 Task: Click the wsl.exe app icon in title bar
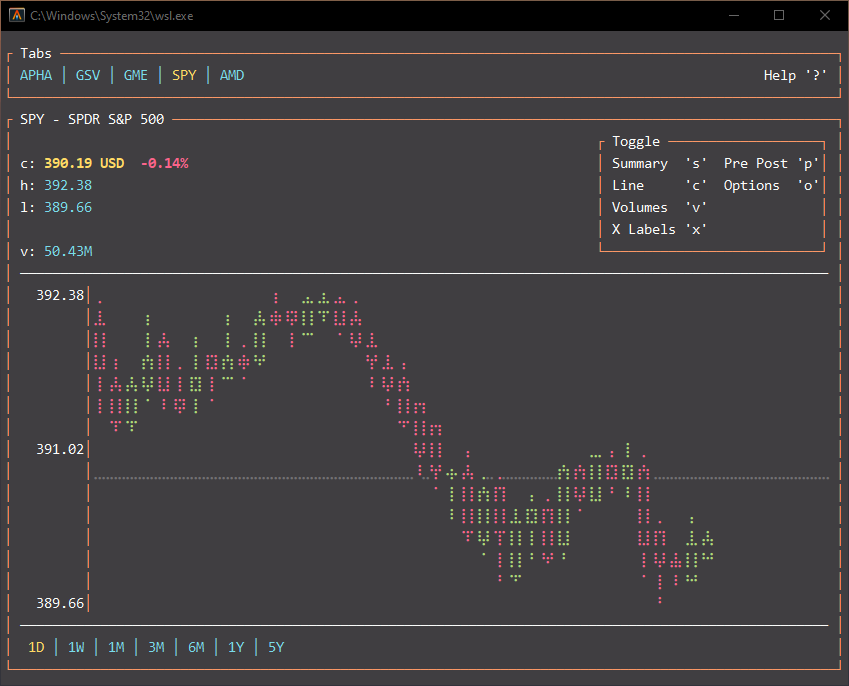(17, 15)
